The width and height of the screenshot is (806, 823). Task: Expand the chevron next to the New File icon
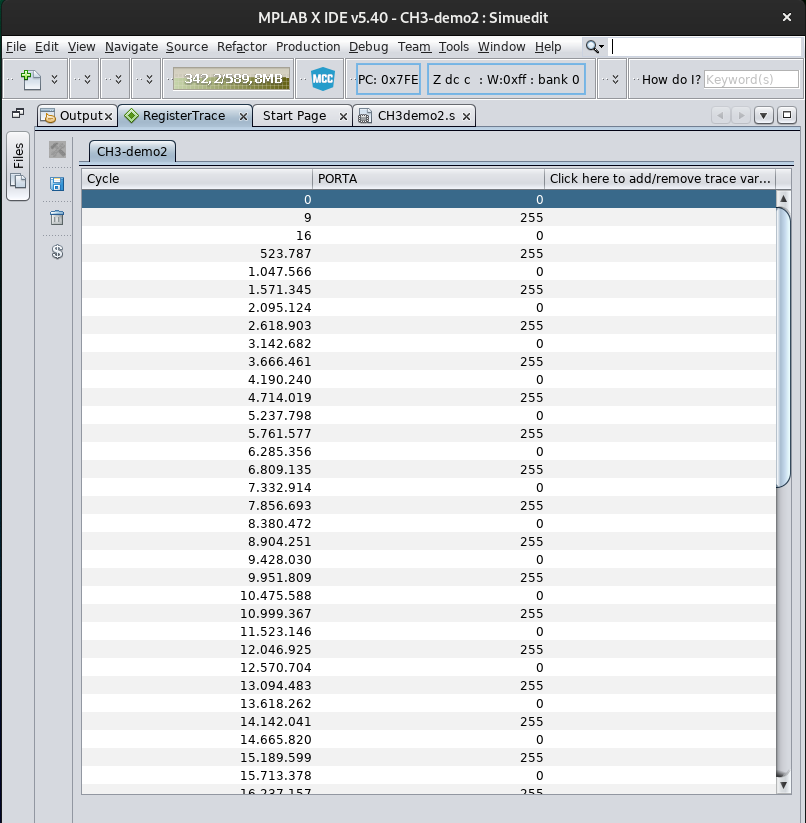[x=55, y=79]
